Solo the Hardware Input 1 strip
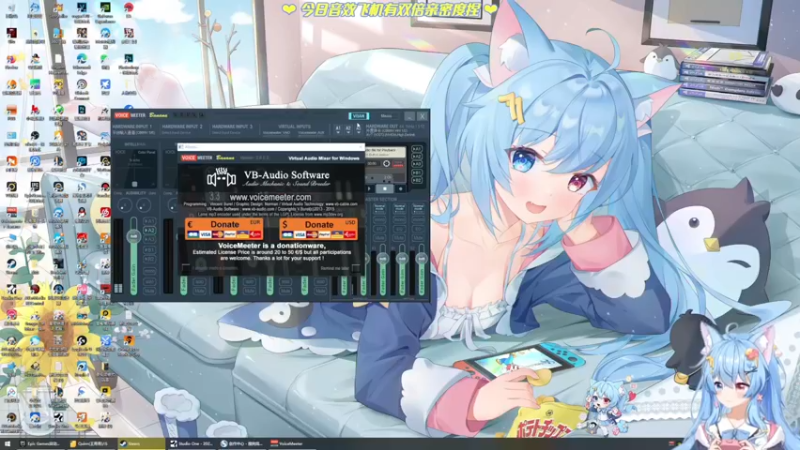 (149, 282)
